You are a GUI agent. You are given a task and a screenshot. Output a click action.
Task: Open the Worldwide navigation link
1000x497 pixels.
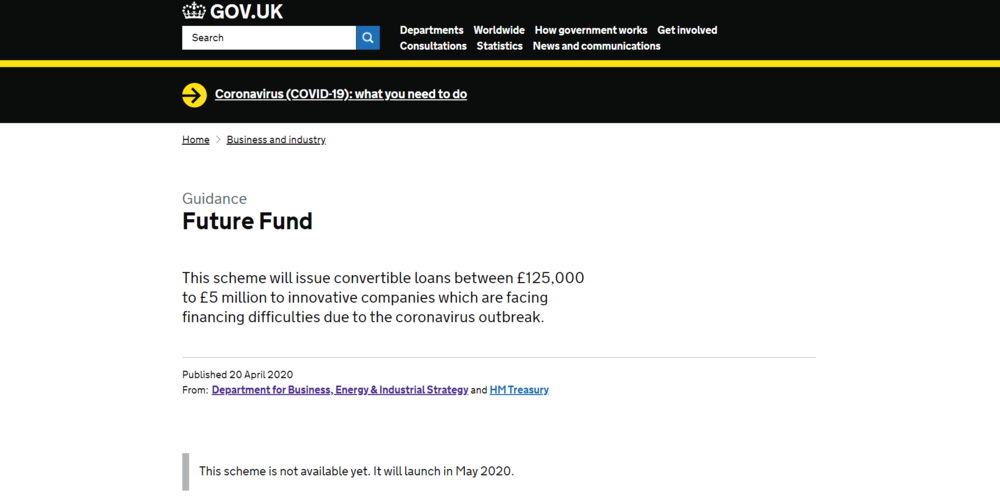pos(499,30)
